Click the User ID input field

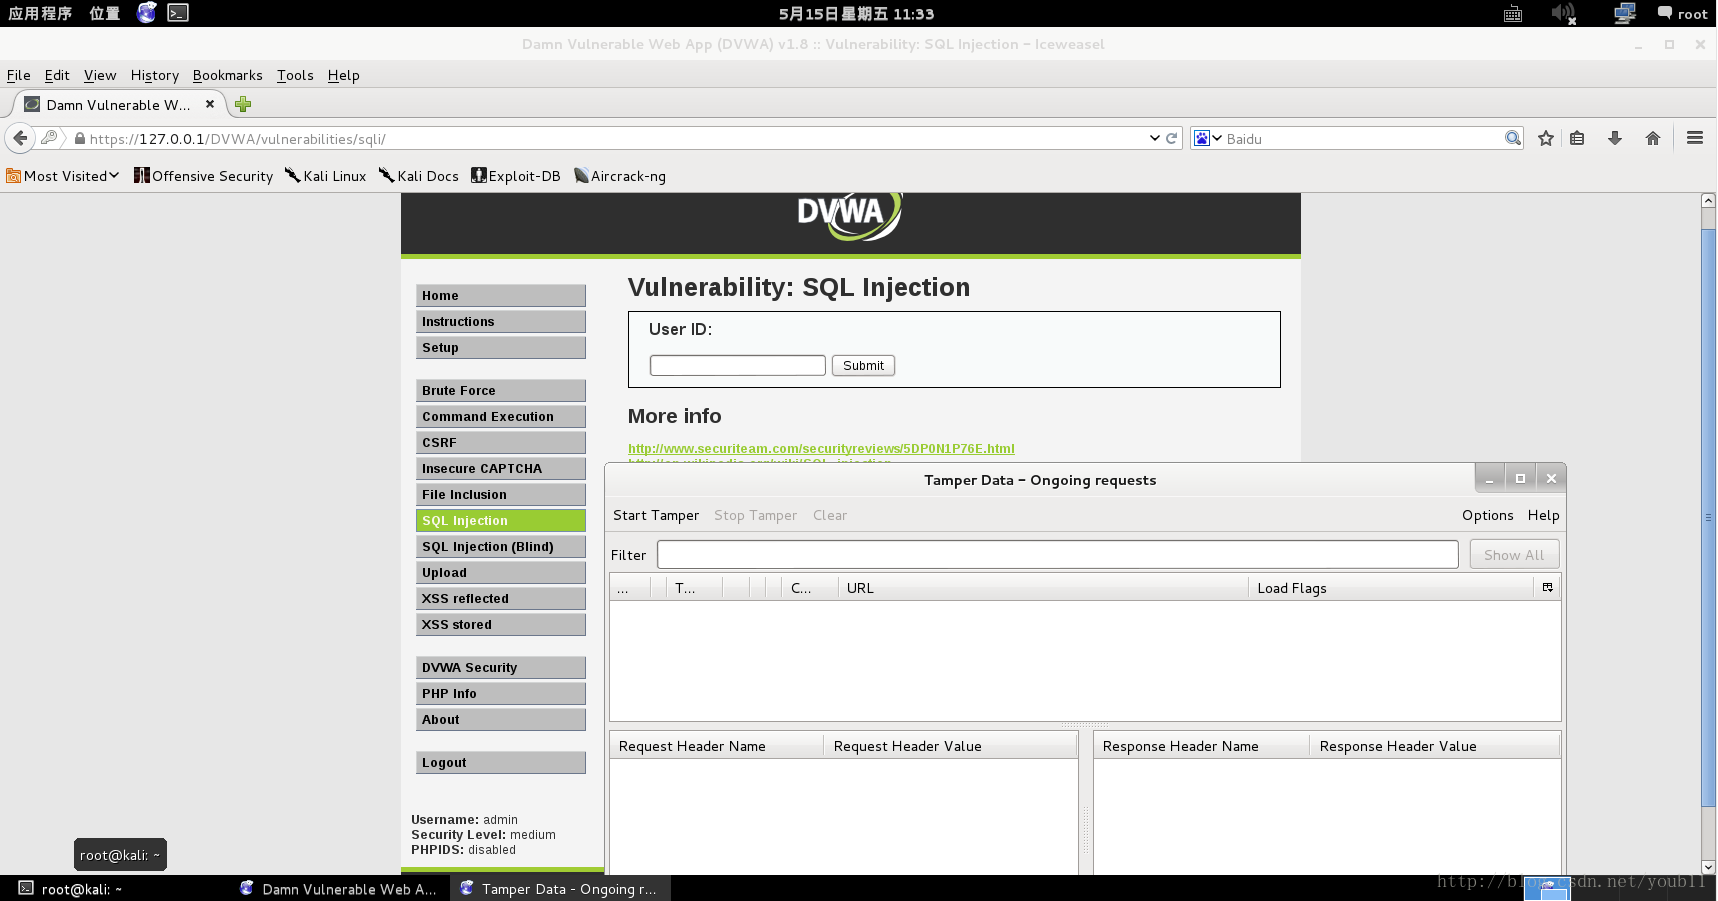(x=738, y=365)
